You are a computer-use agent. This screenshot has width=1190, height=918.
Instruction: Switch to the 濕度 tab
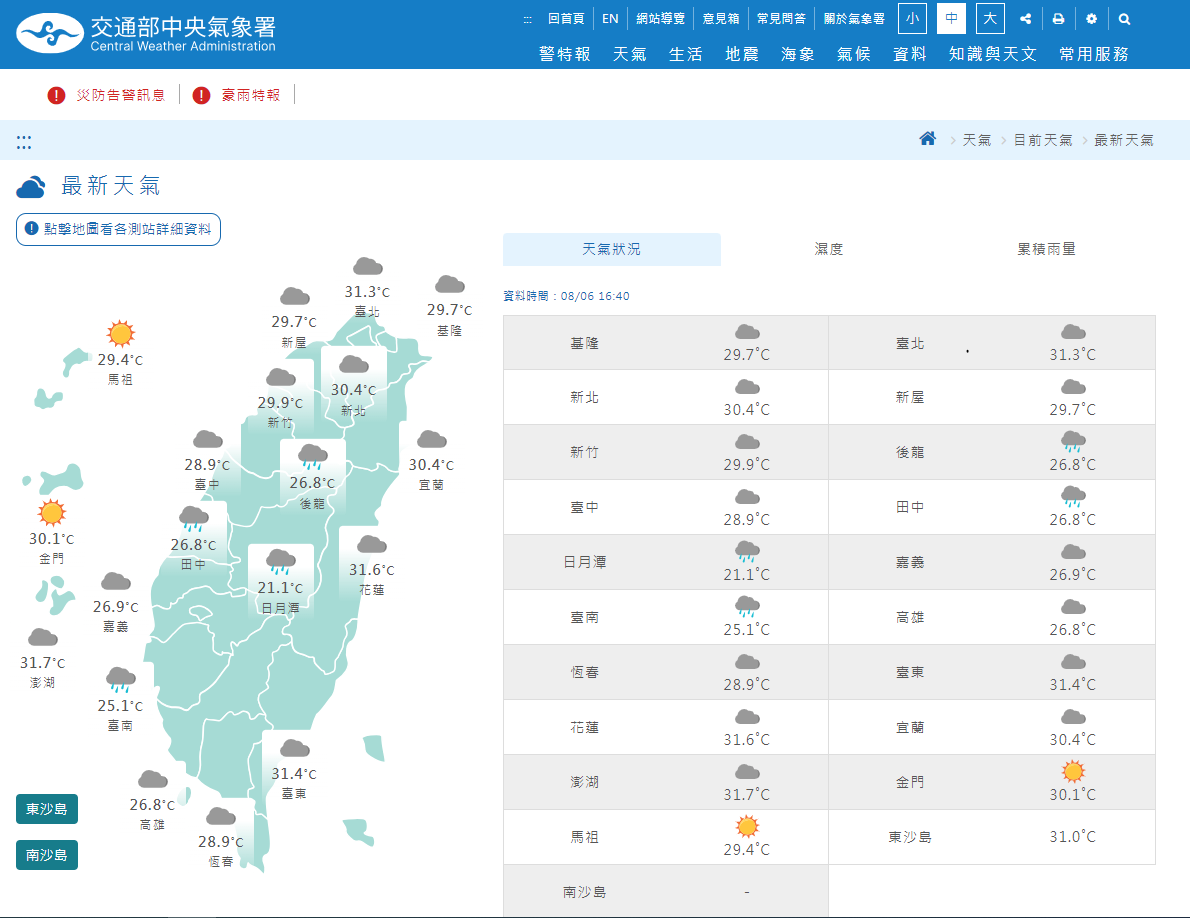(831, 249)
